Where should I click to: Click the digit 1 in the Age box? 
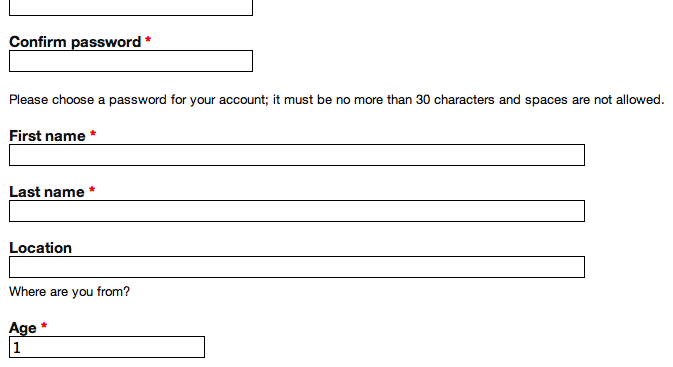pyautogui.click(x=17, y=347)
